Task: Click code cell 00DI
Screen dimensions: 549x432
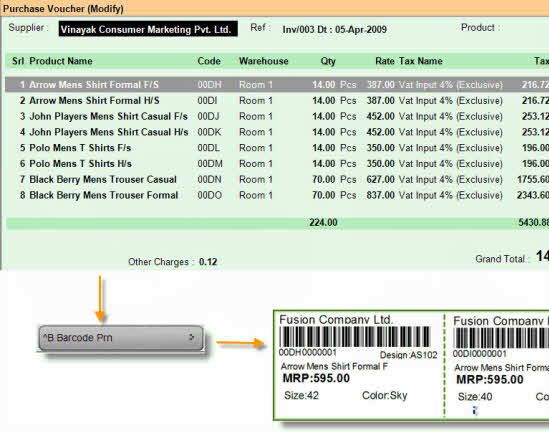Action: [x=207, y=101]
